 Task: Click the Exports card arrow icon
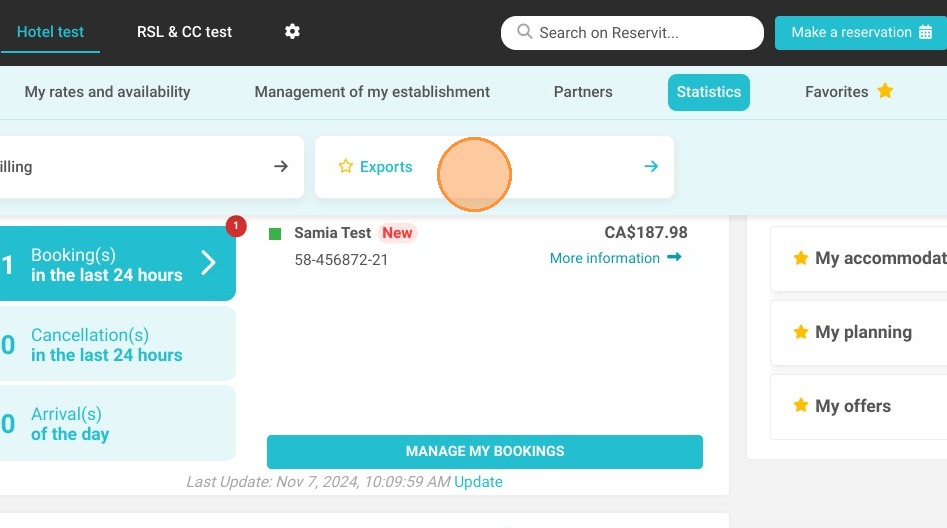(x=651, y=166)
